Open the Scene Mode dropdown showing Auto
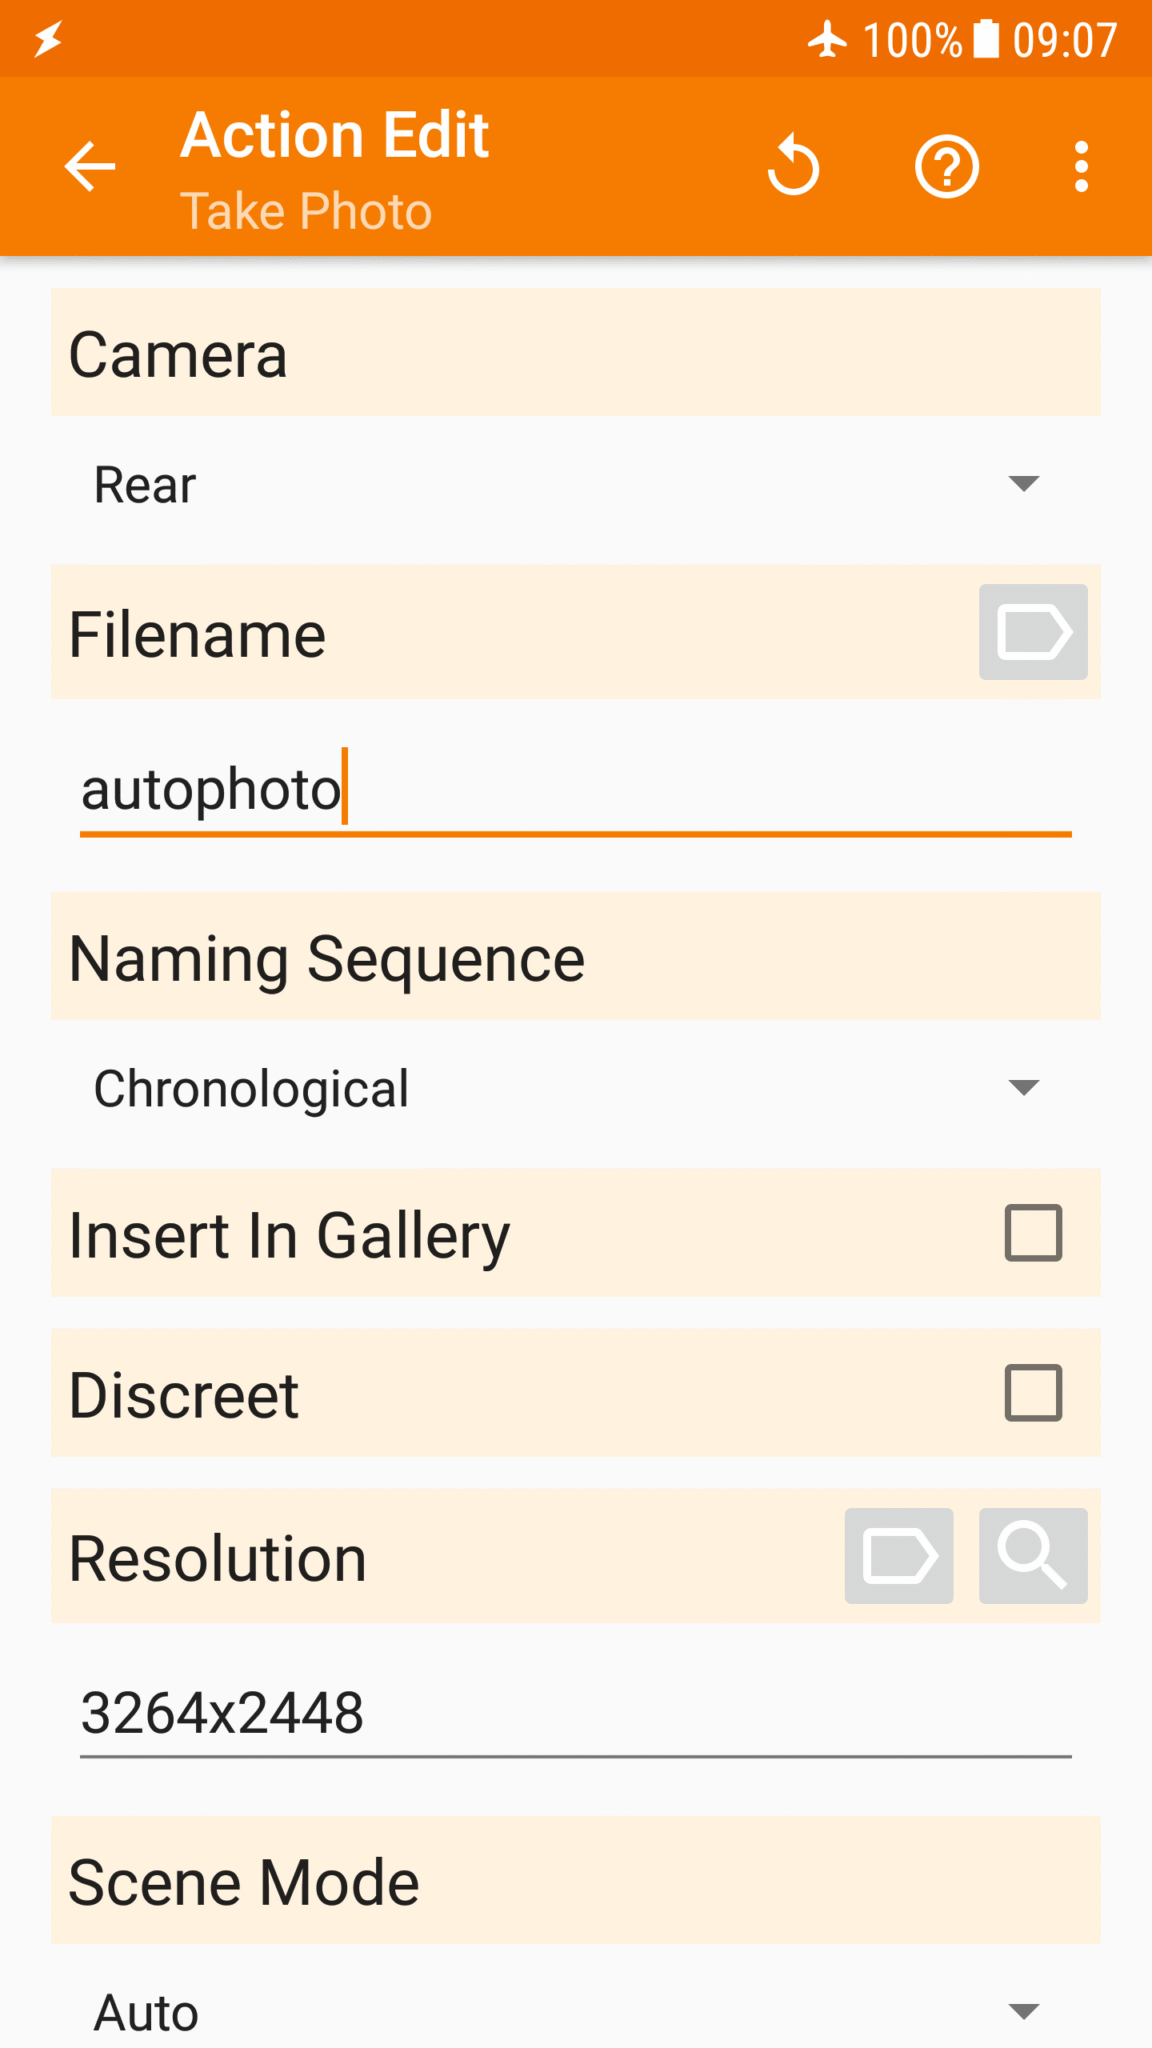Viewport: 1152px width, 2048px height. (575, 2010)
